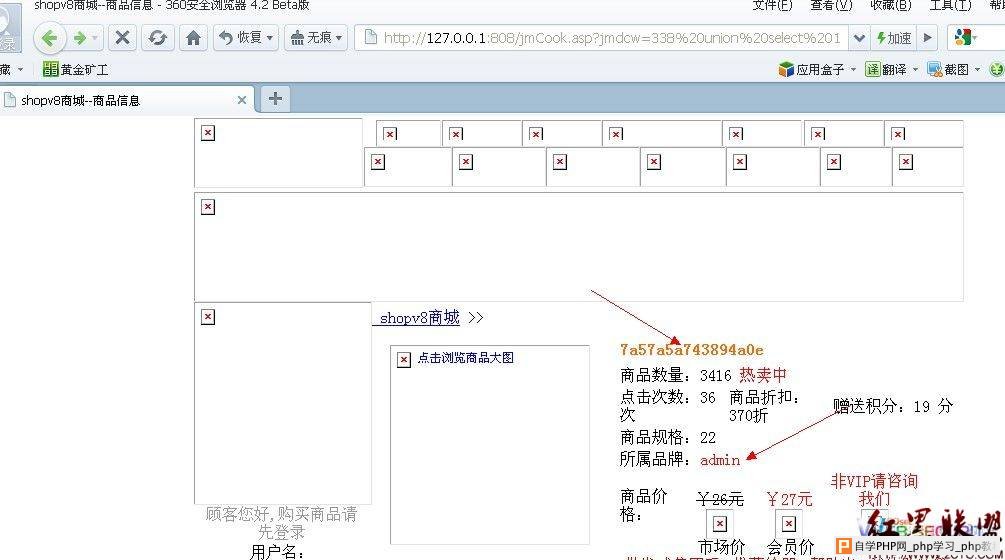1005x560 pixels.
Task: Click inside the URL address bar
Action: tap(602, 38)
